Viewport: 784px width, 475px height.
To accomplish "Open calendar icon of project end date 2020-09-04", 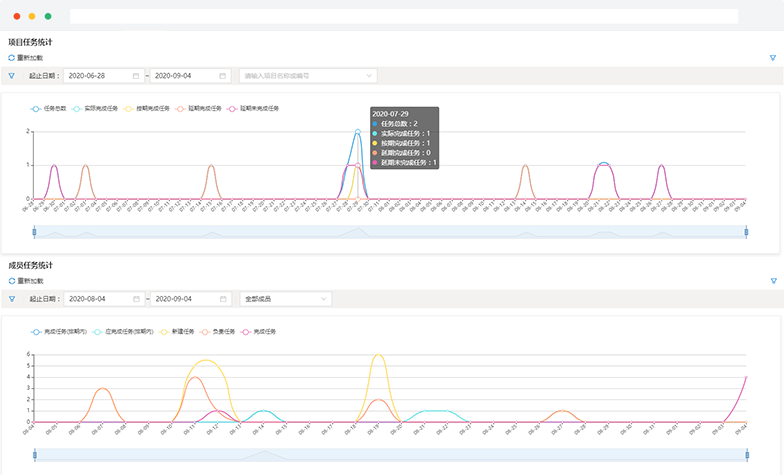I will (x=222, y=76).
